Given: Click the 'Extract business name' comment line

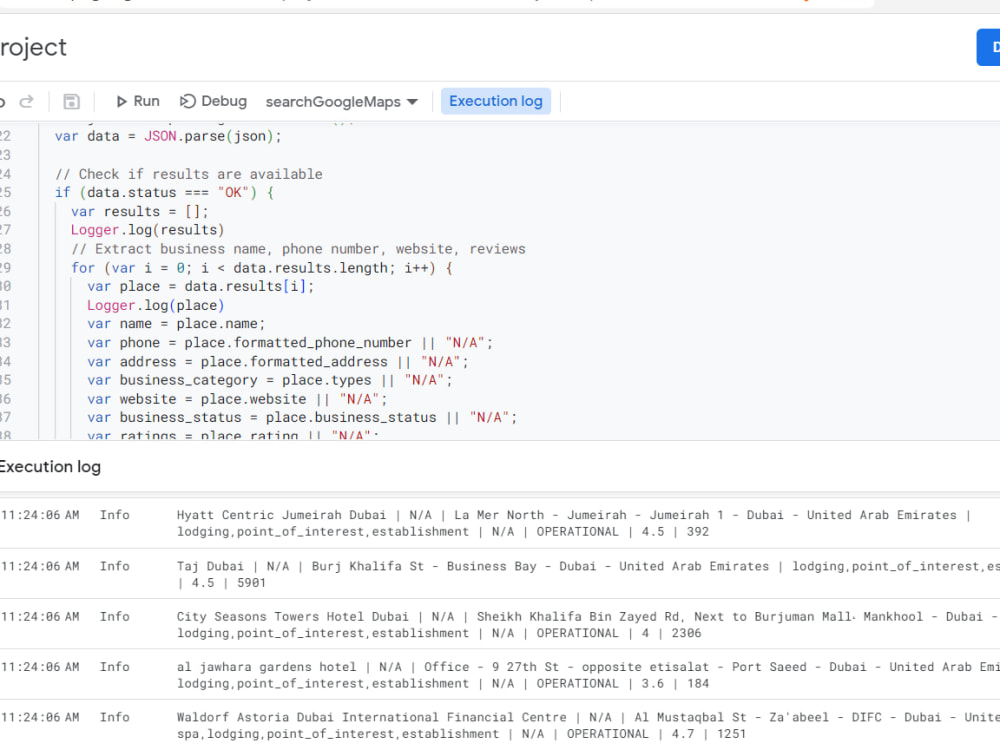Looking at the screenshot, I should (298, 249).
